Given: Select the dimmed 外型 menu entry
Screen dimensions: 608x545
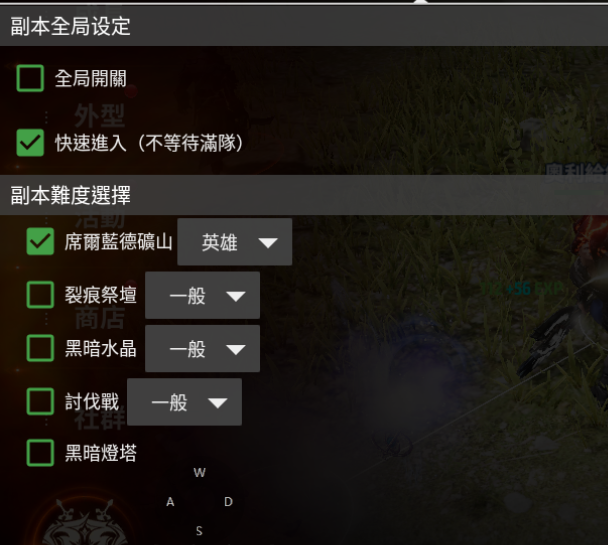Looking at the screenshot, I should [100, 116].
